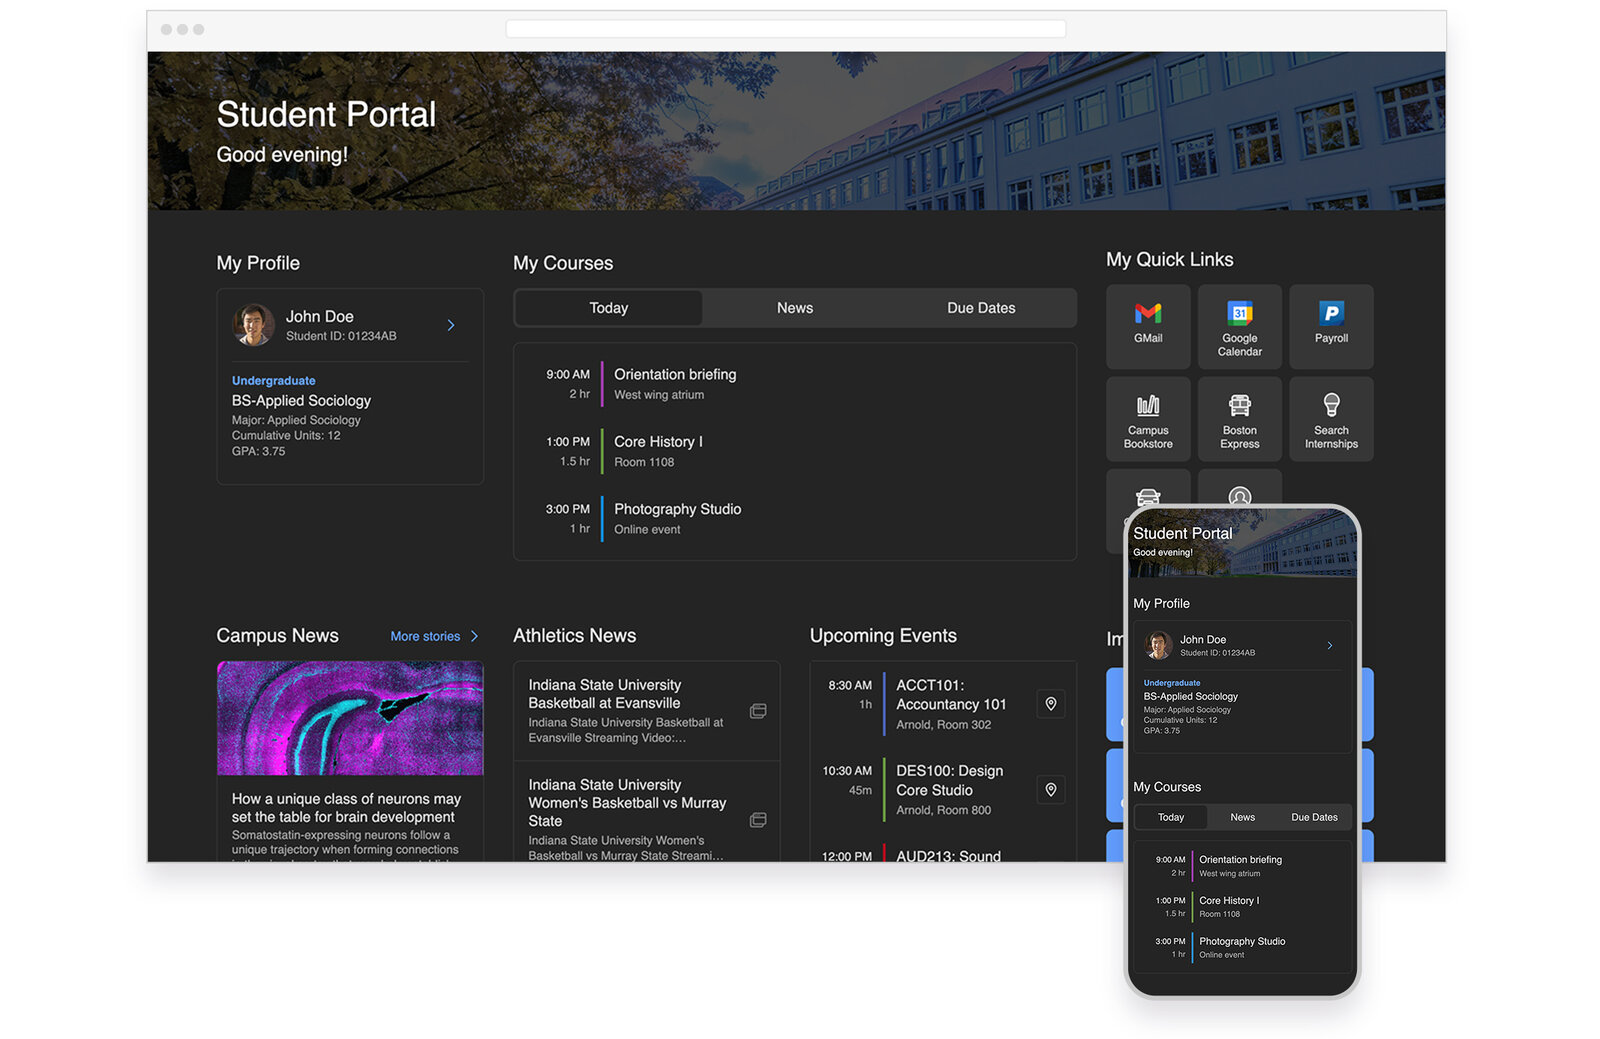The image size is (1600, 1039).
Task: Open Campus Bookstore quick link
Action: pyautogui.click(x=1148, y=419)
